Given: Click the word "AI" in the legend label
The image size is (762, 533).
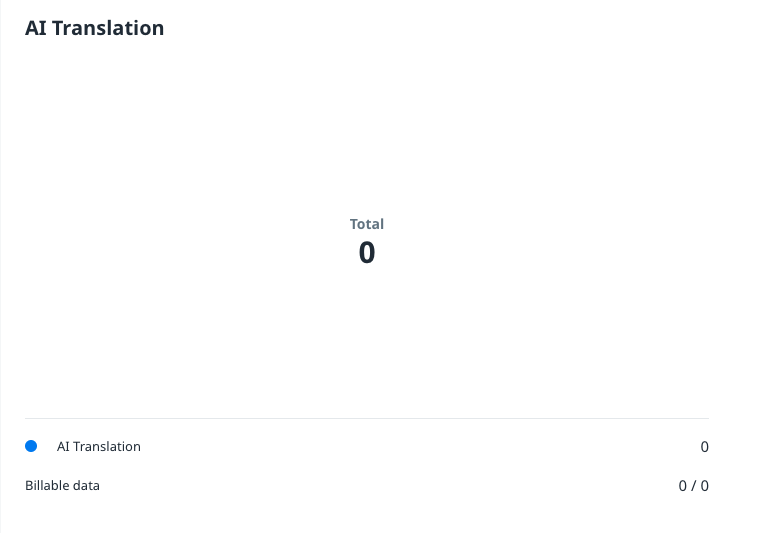Looking at the screenshot, I should pos(63,447).
